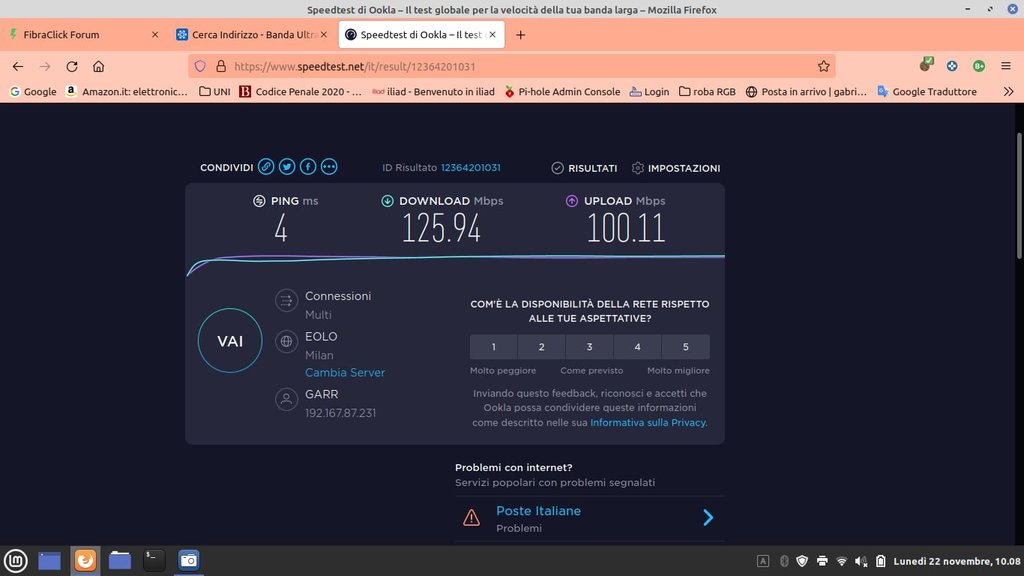Rate network availability as 3

pos(589,347)
